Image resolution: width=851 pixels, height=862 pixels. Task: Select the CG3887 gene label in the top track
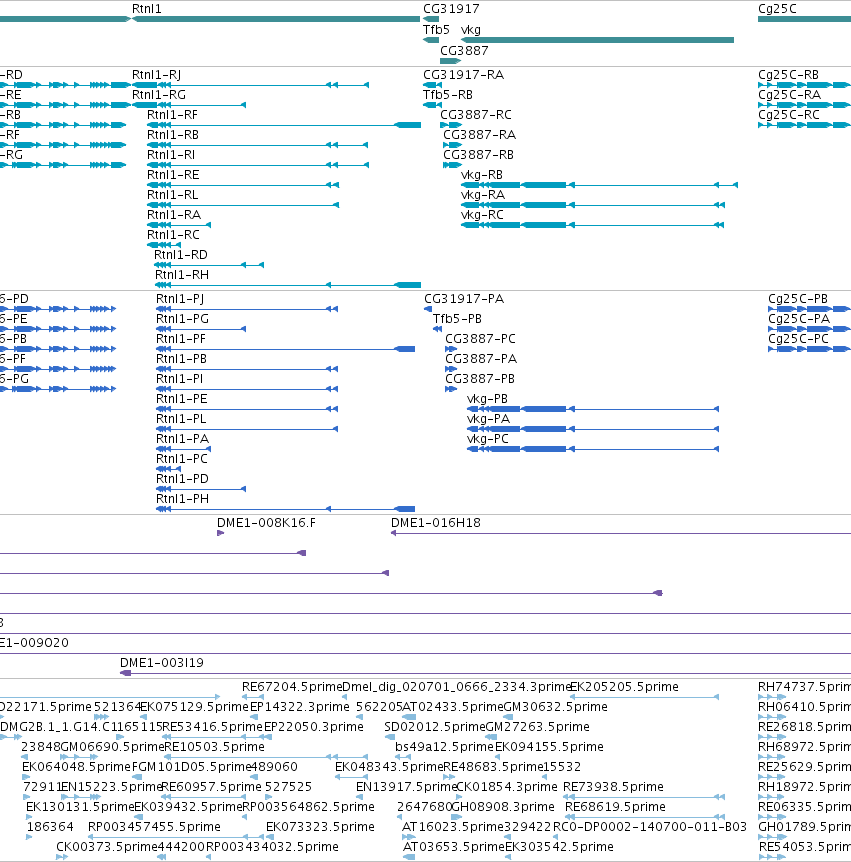click(464, 51)
